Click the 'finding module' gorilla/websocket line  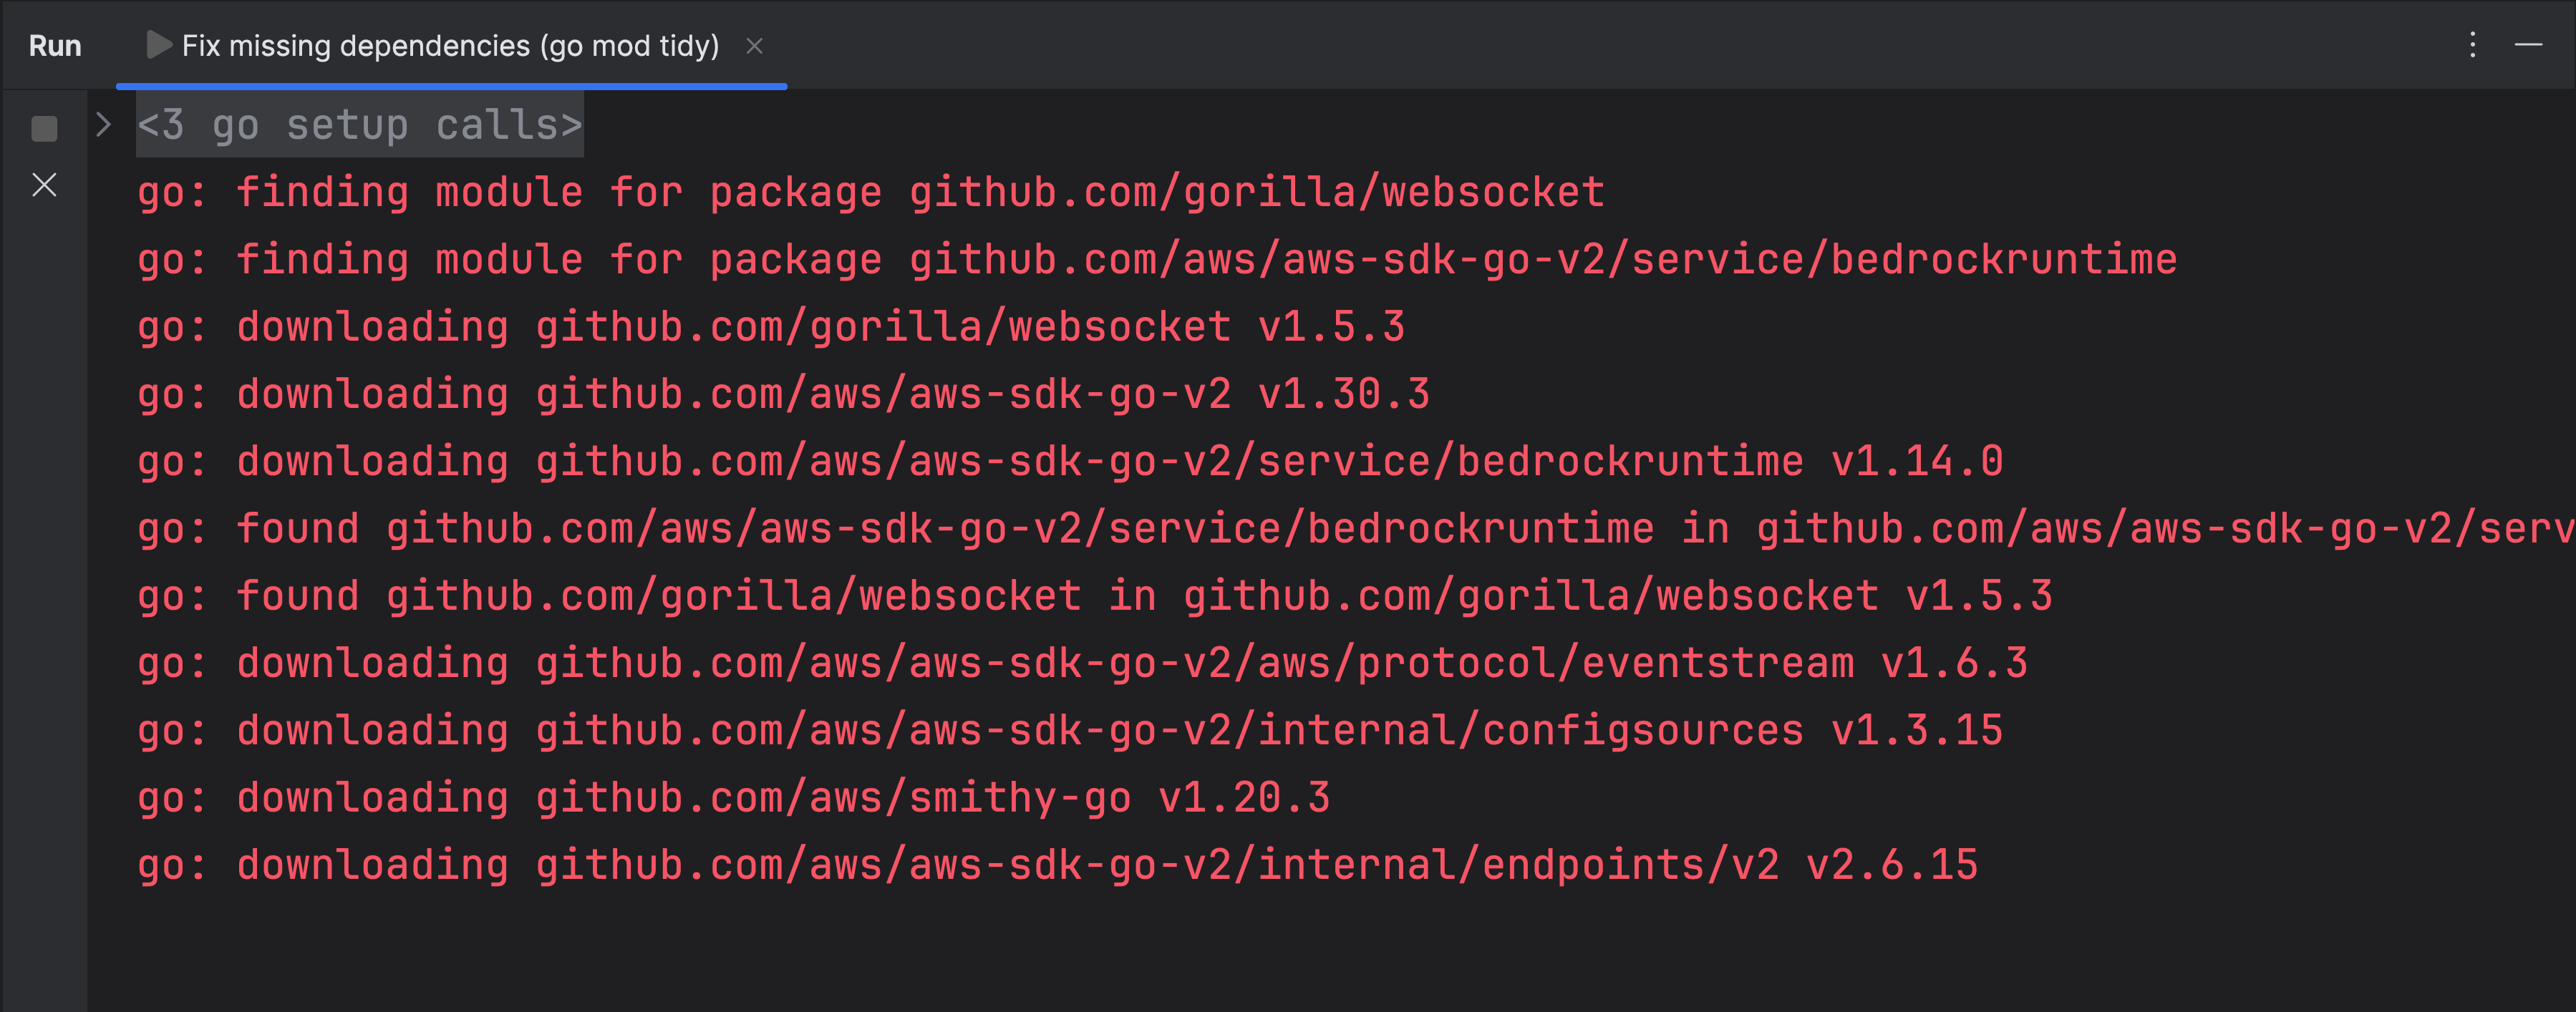coord(870,192)
